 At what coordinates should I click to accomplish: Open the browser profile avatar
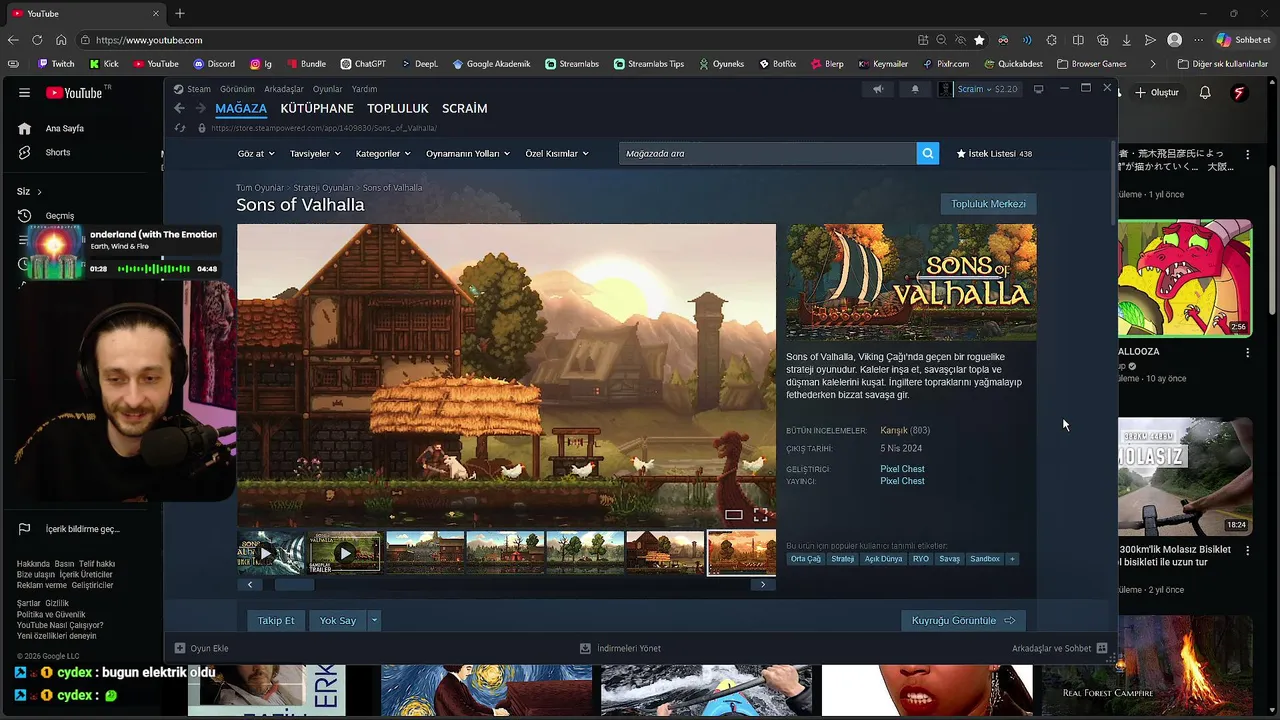pos(1175,40)
